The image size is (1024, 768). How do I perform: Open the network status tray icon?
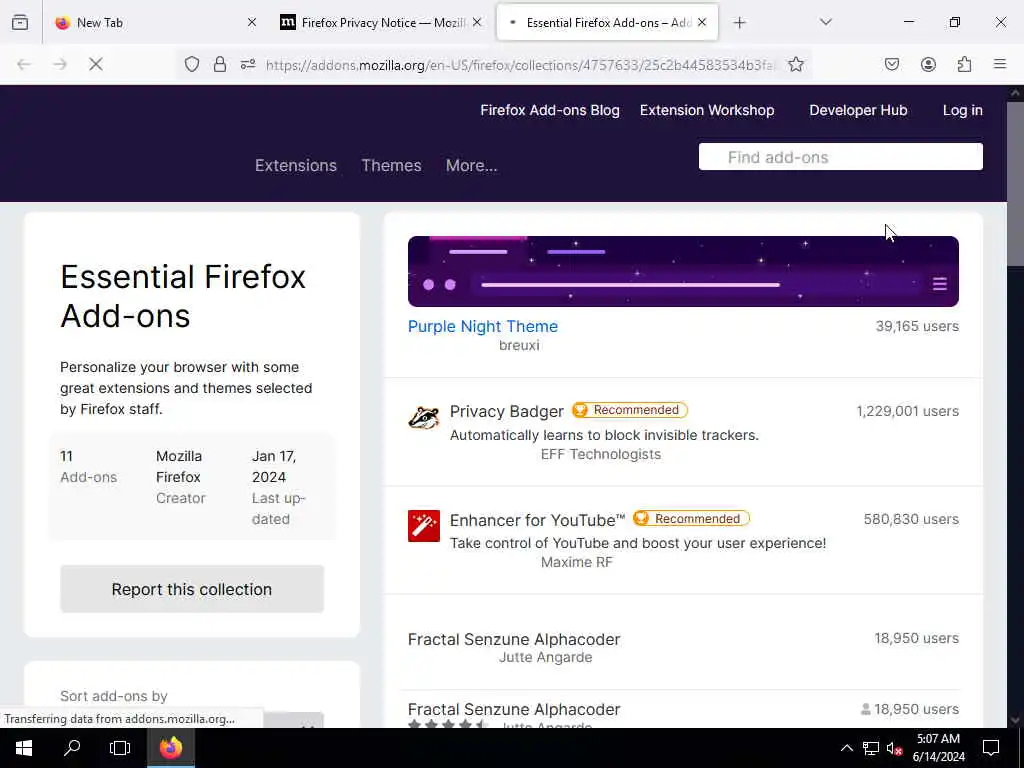point(871,748)
